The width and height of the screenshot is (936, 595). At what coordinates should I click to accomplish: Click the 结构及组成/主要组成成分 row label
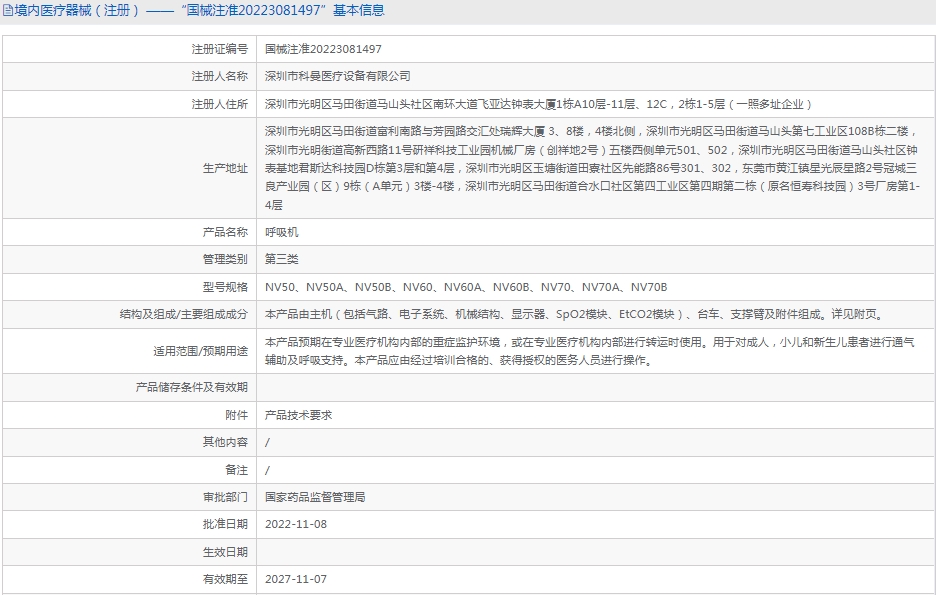pyautogui.click(x=183, y=315)
